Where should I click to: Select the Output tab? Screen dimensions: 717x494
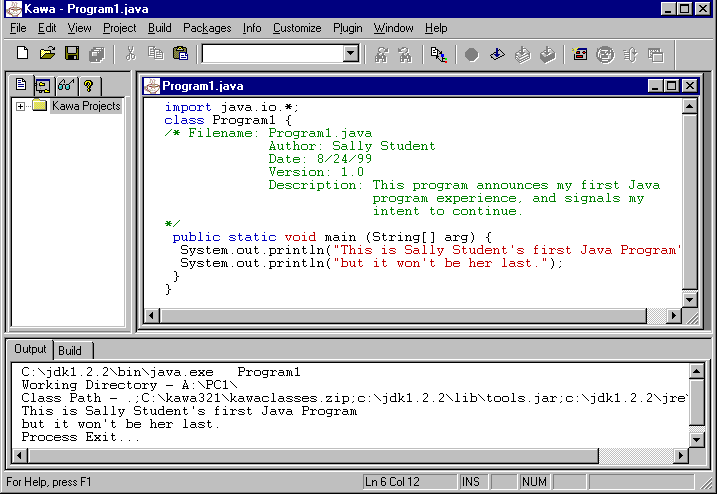pos(30,349)
